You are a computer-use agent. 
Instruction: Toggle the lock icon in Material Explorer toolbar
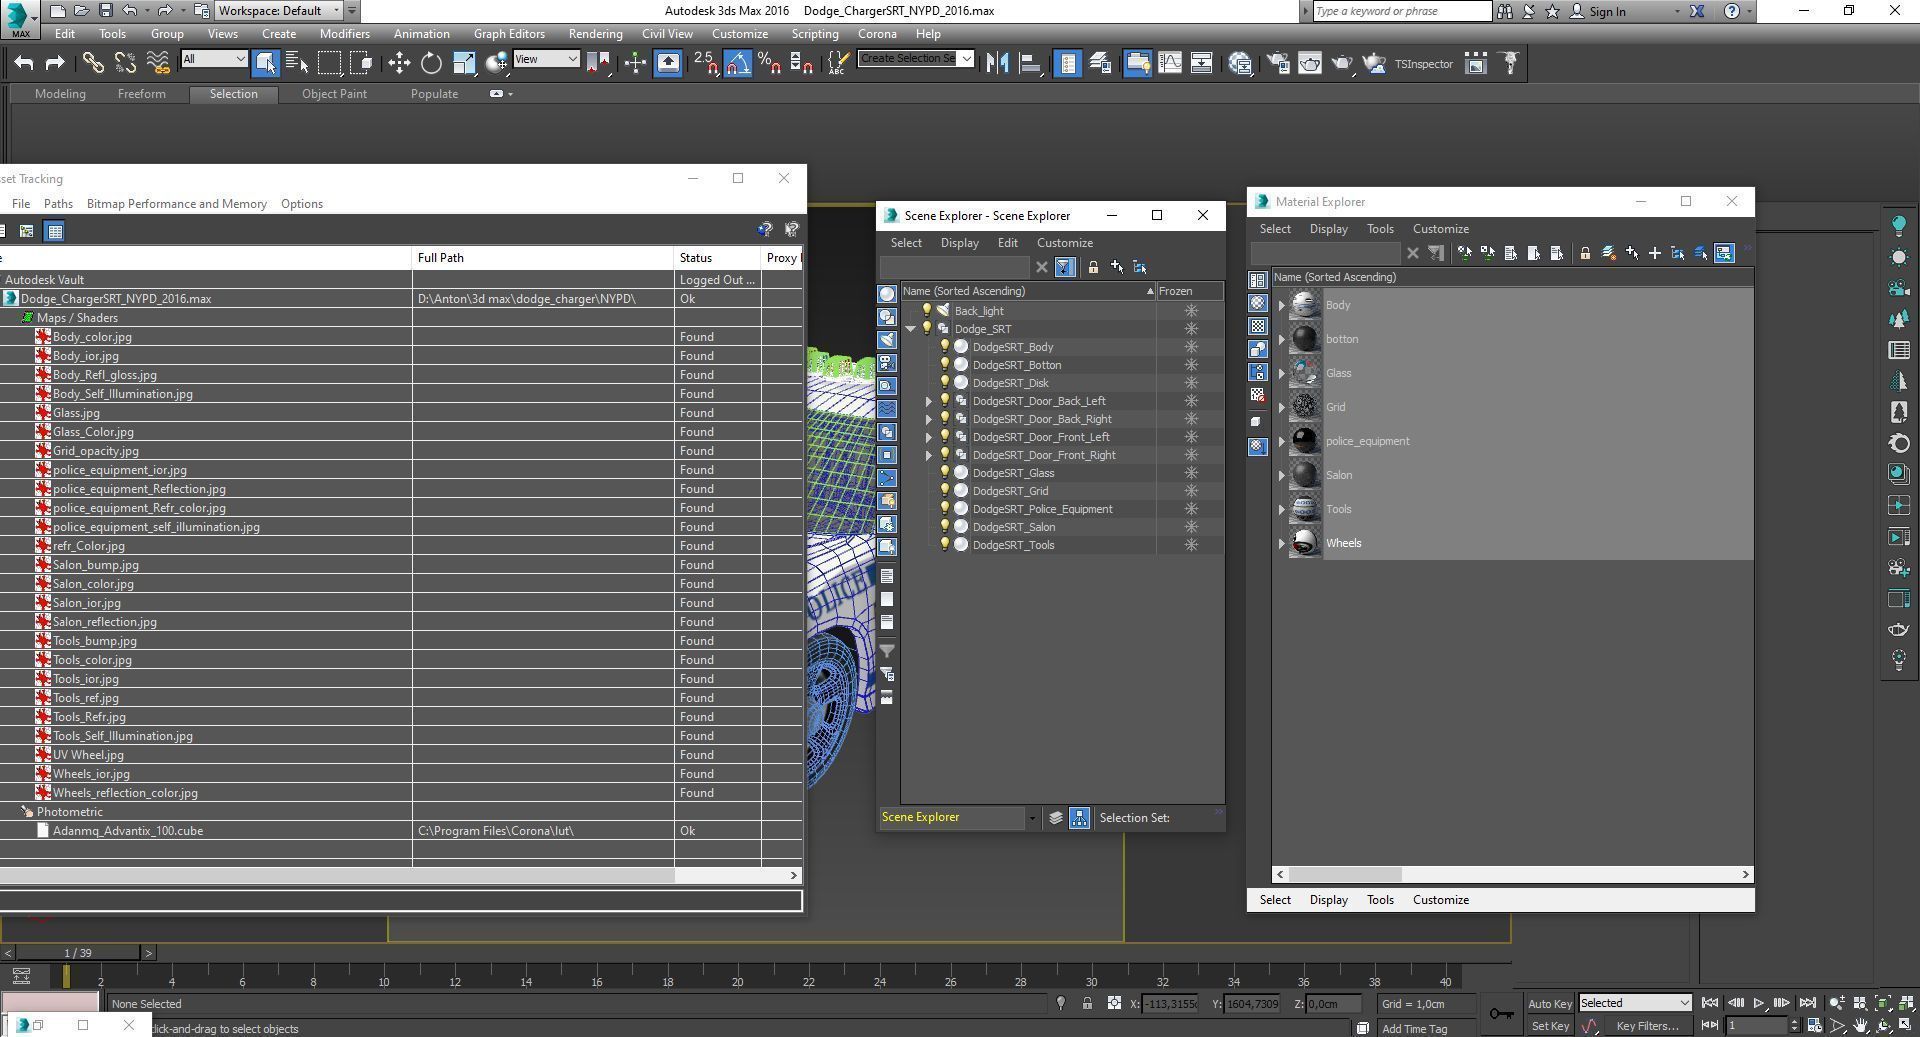[x=1585, y=253]
